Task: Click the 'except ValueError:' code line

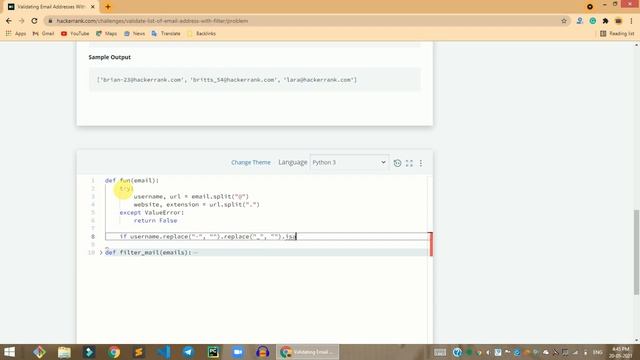Action: click(x=152, y=213)
